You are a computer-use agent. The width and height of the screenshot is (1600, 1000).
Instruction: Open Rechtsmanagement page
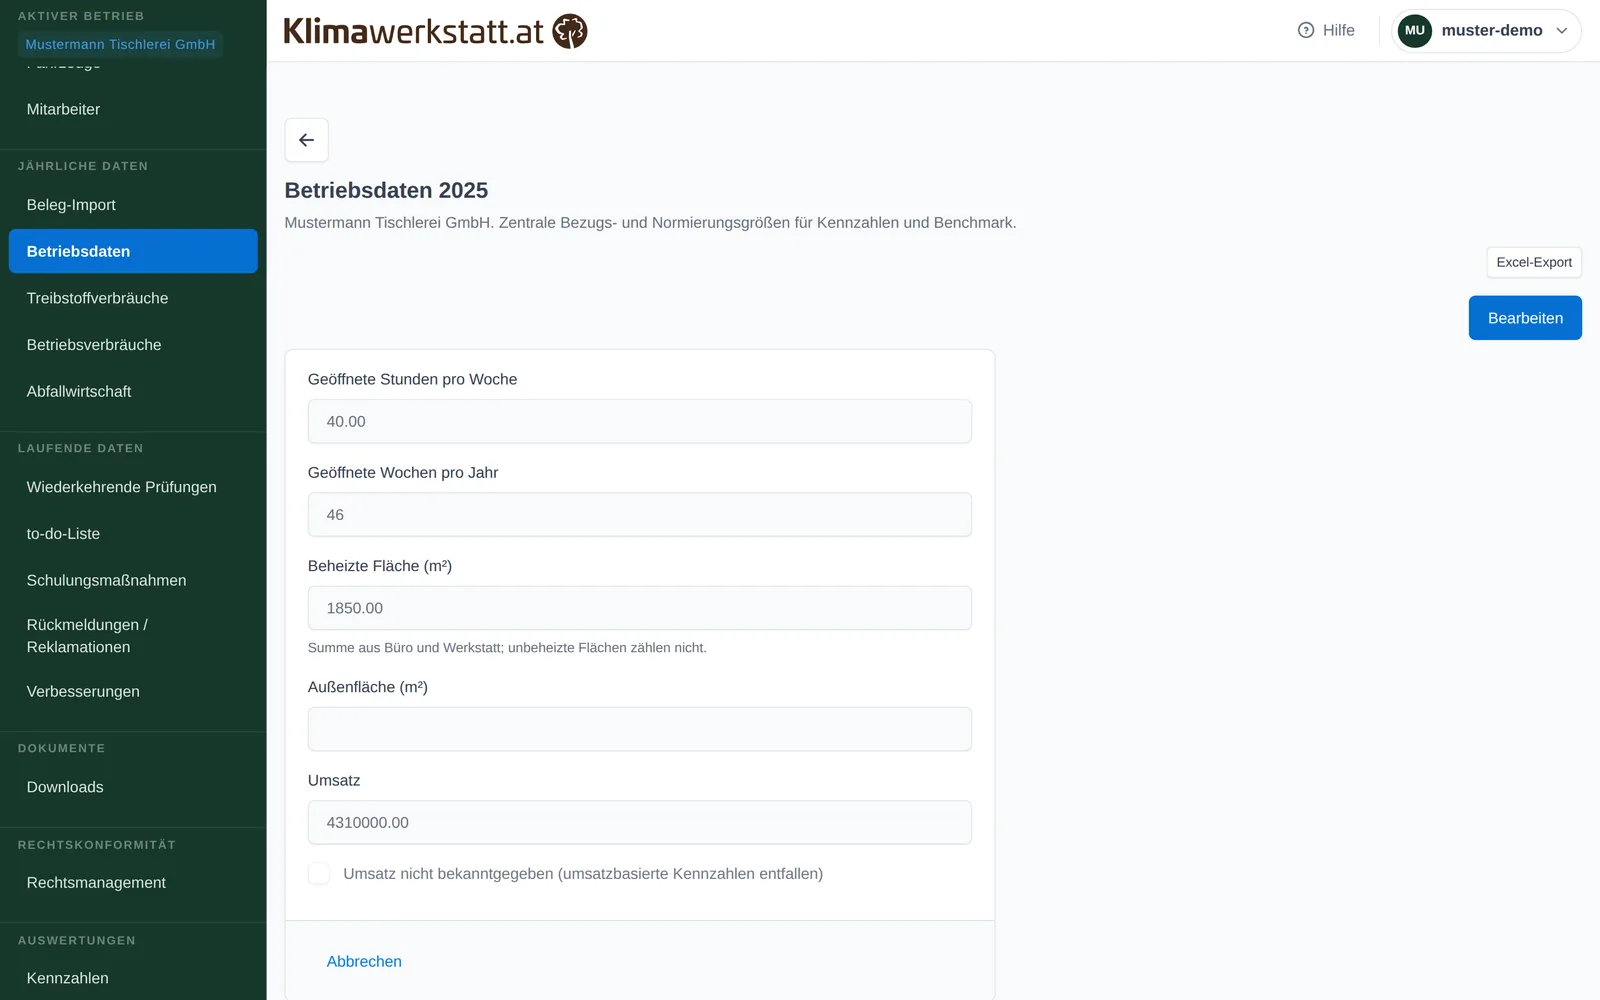[133, 882]
